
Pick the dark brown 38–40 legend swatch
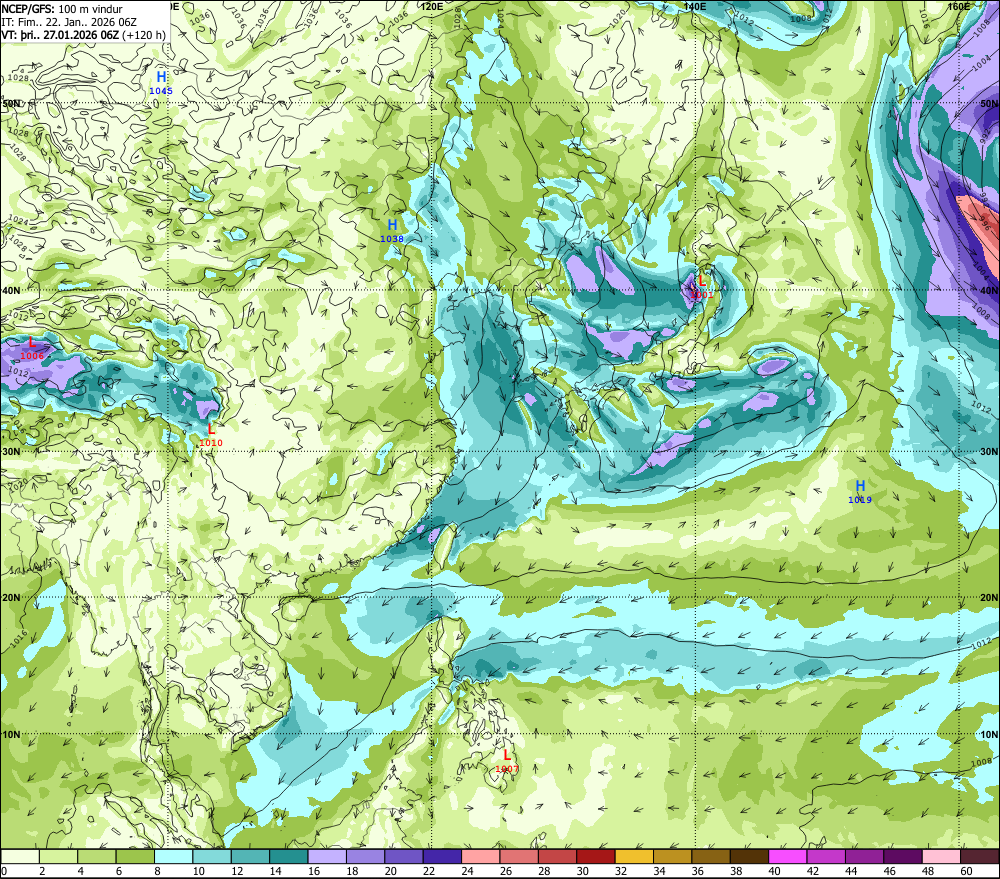(x=749, y=856)
